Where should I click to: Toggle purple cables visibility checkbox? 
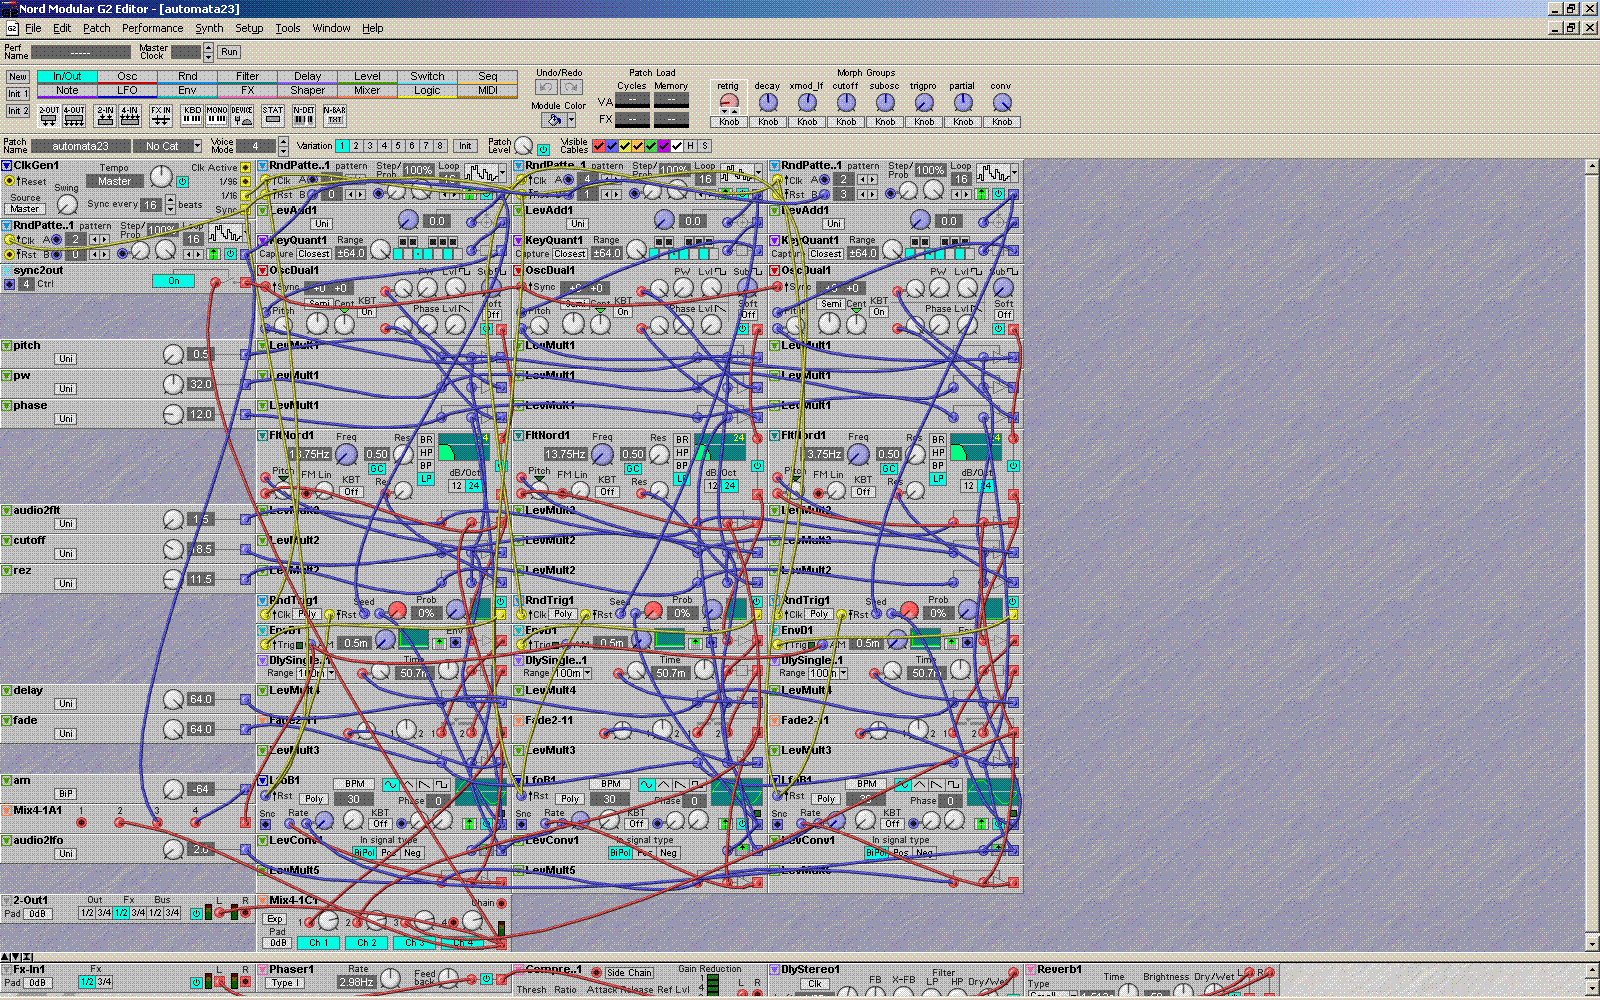663,146
